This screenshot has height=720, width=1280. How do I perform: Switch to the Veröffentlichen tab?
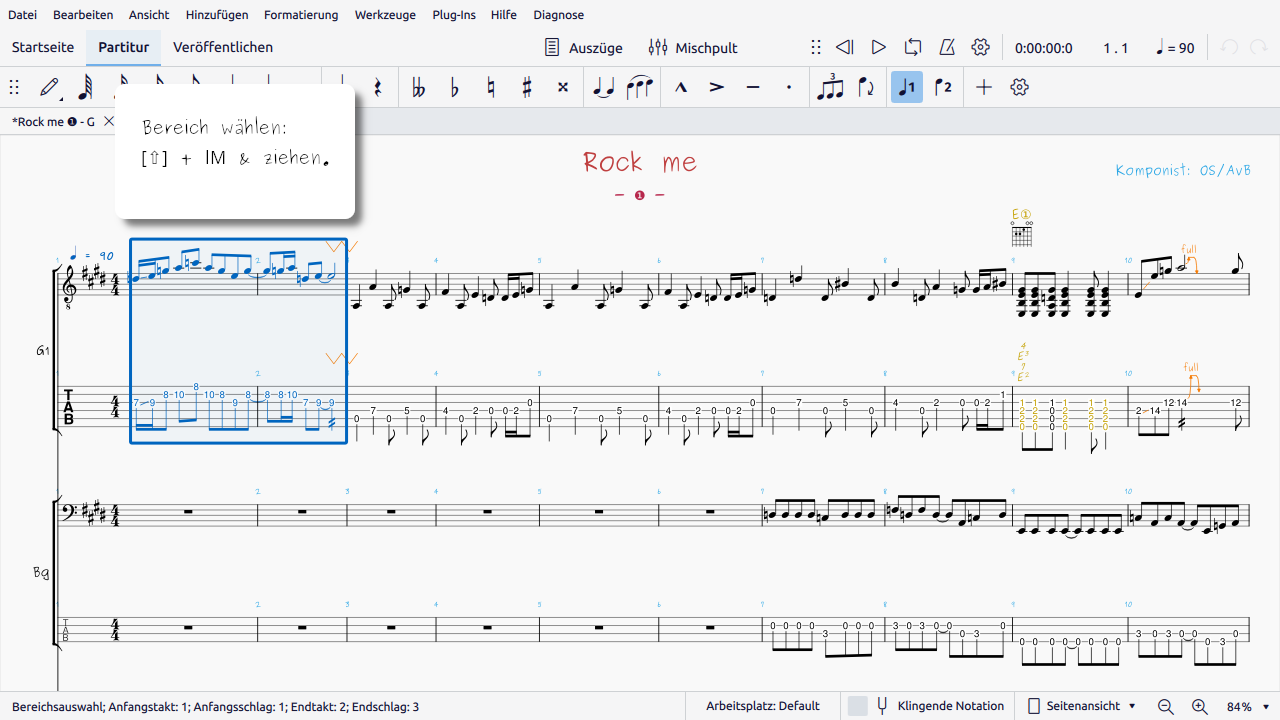[x=223, y=47]
